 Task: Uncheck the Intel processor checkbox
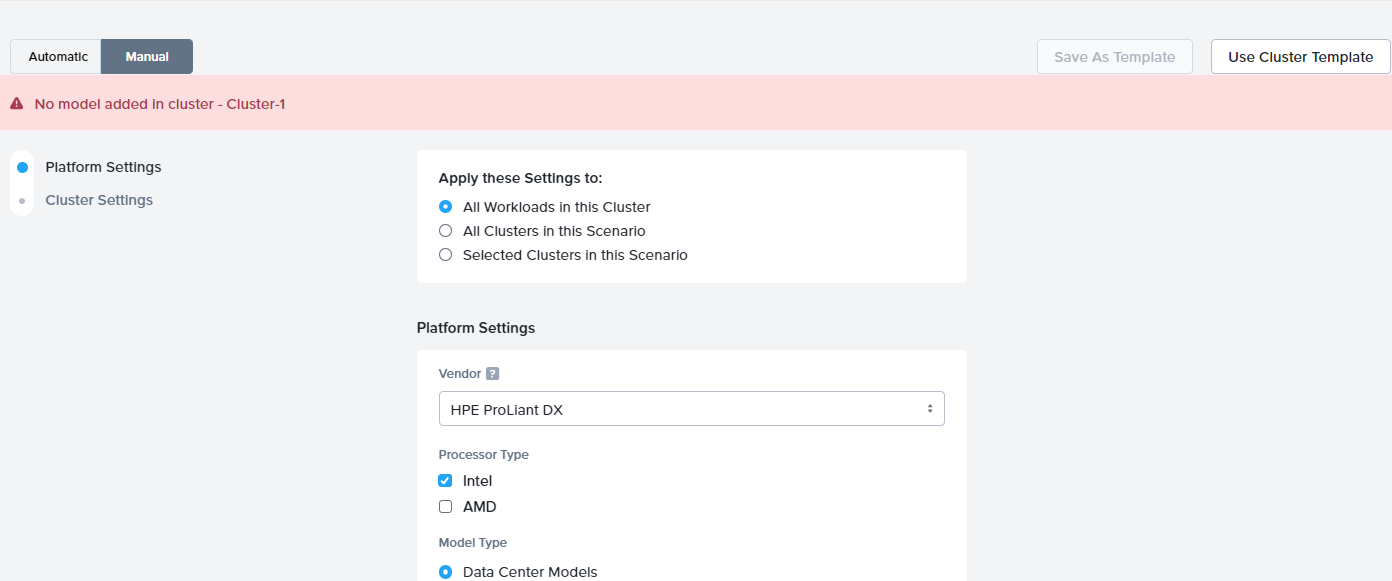tap(445, 480)
